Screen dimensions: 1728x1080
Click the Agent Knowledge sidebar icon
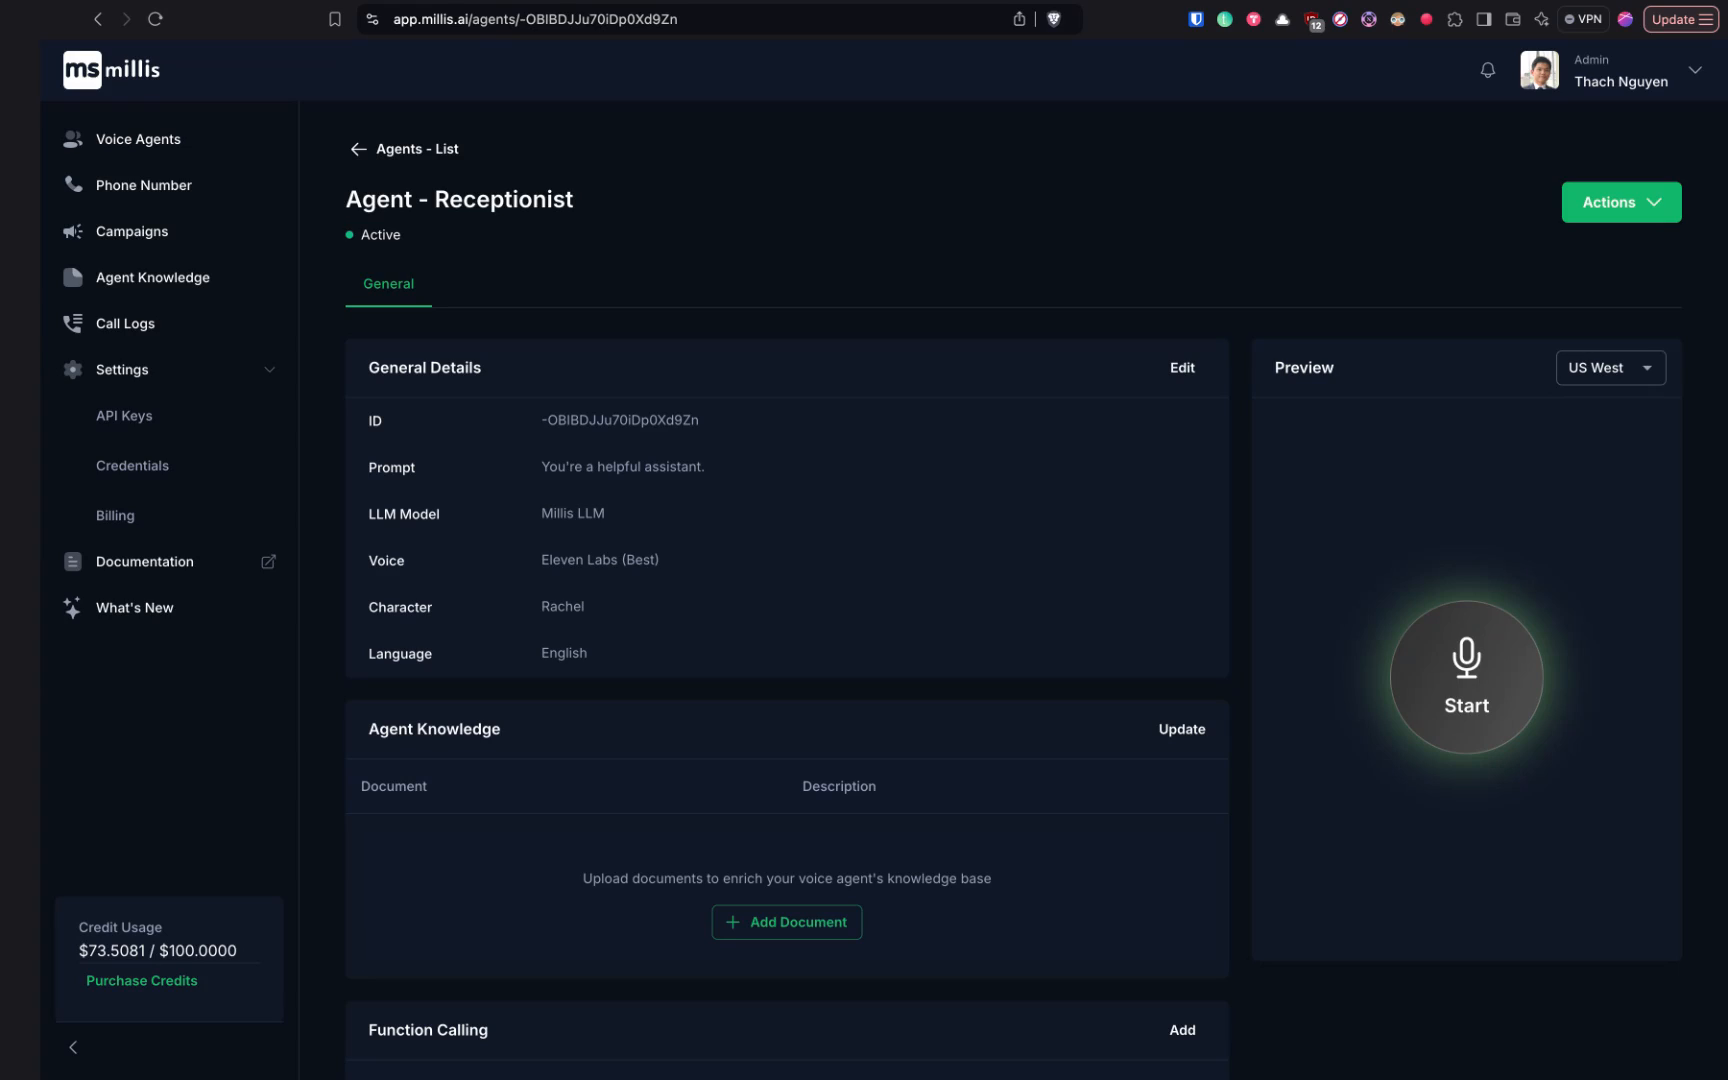pyautogui.click(x=72, y=277)
